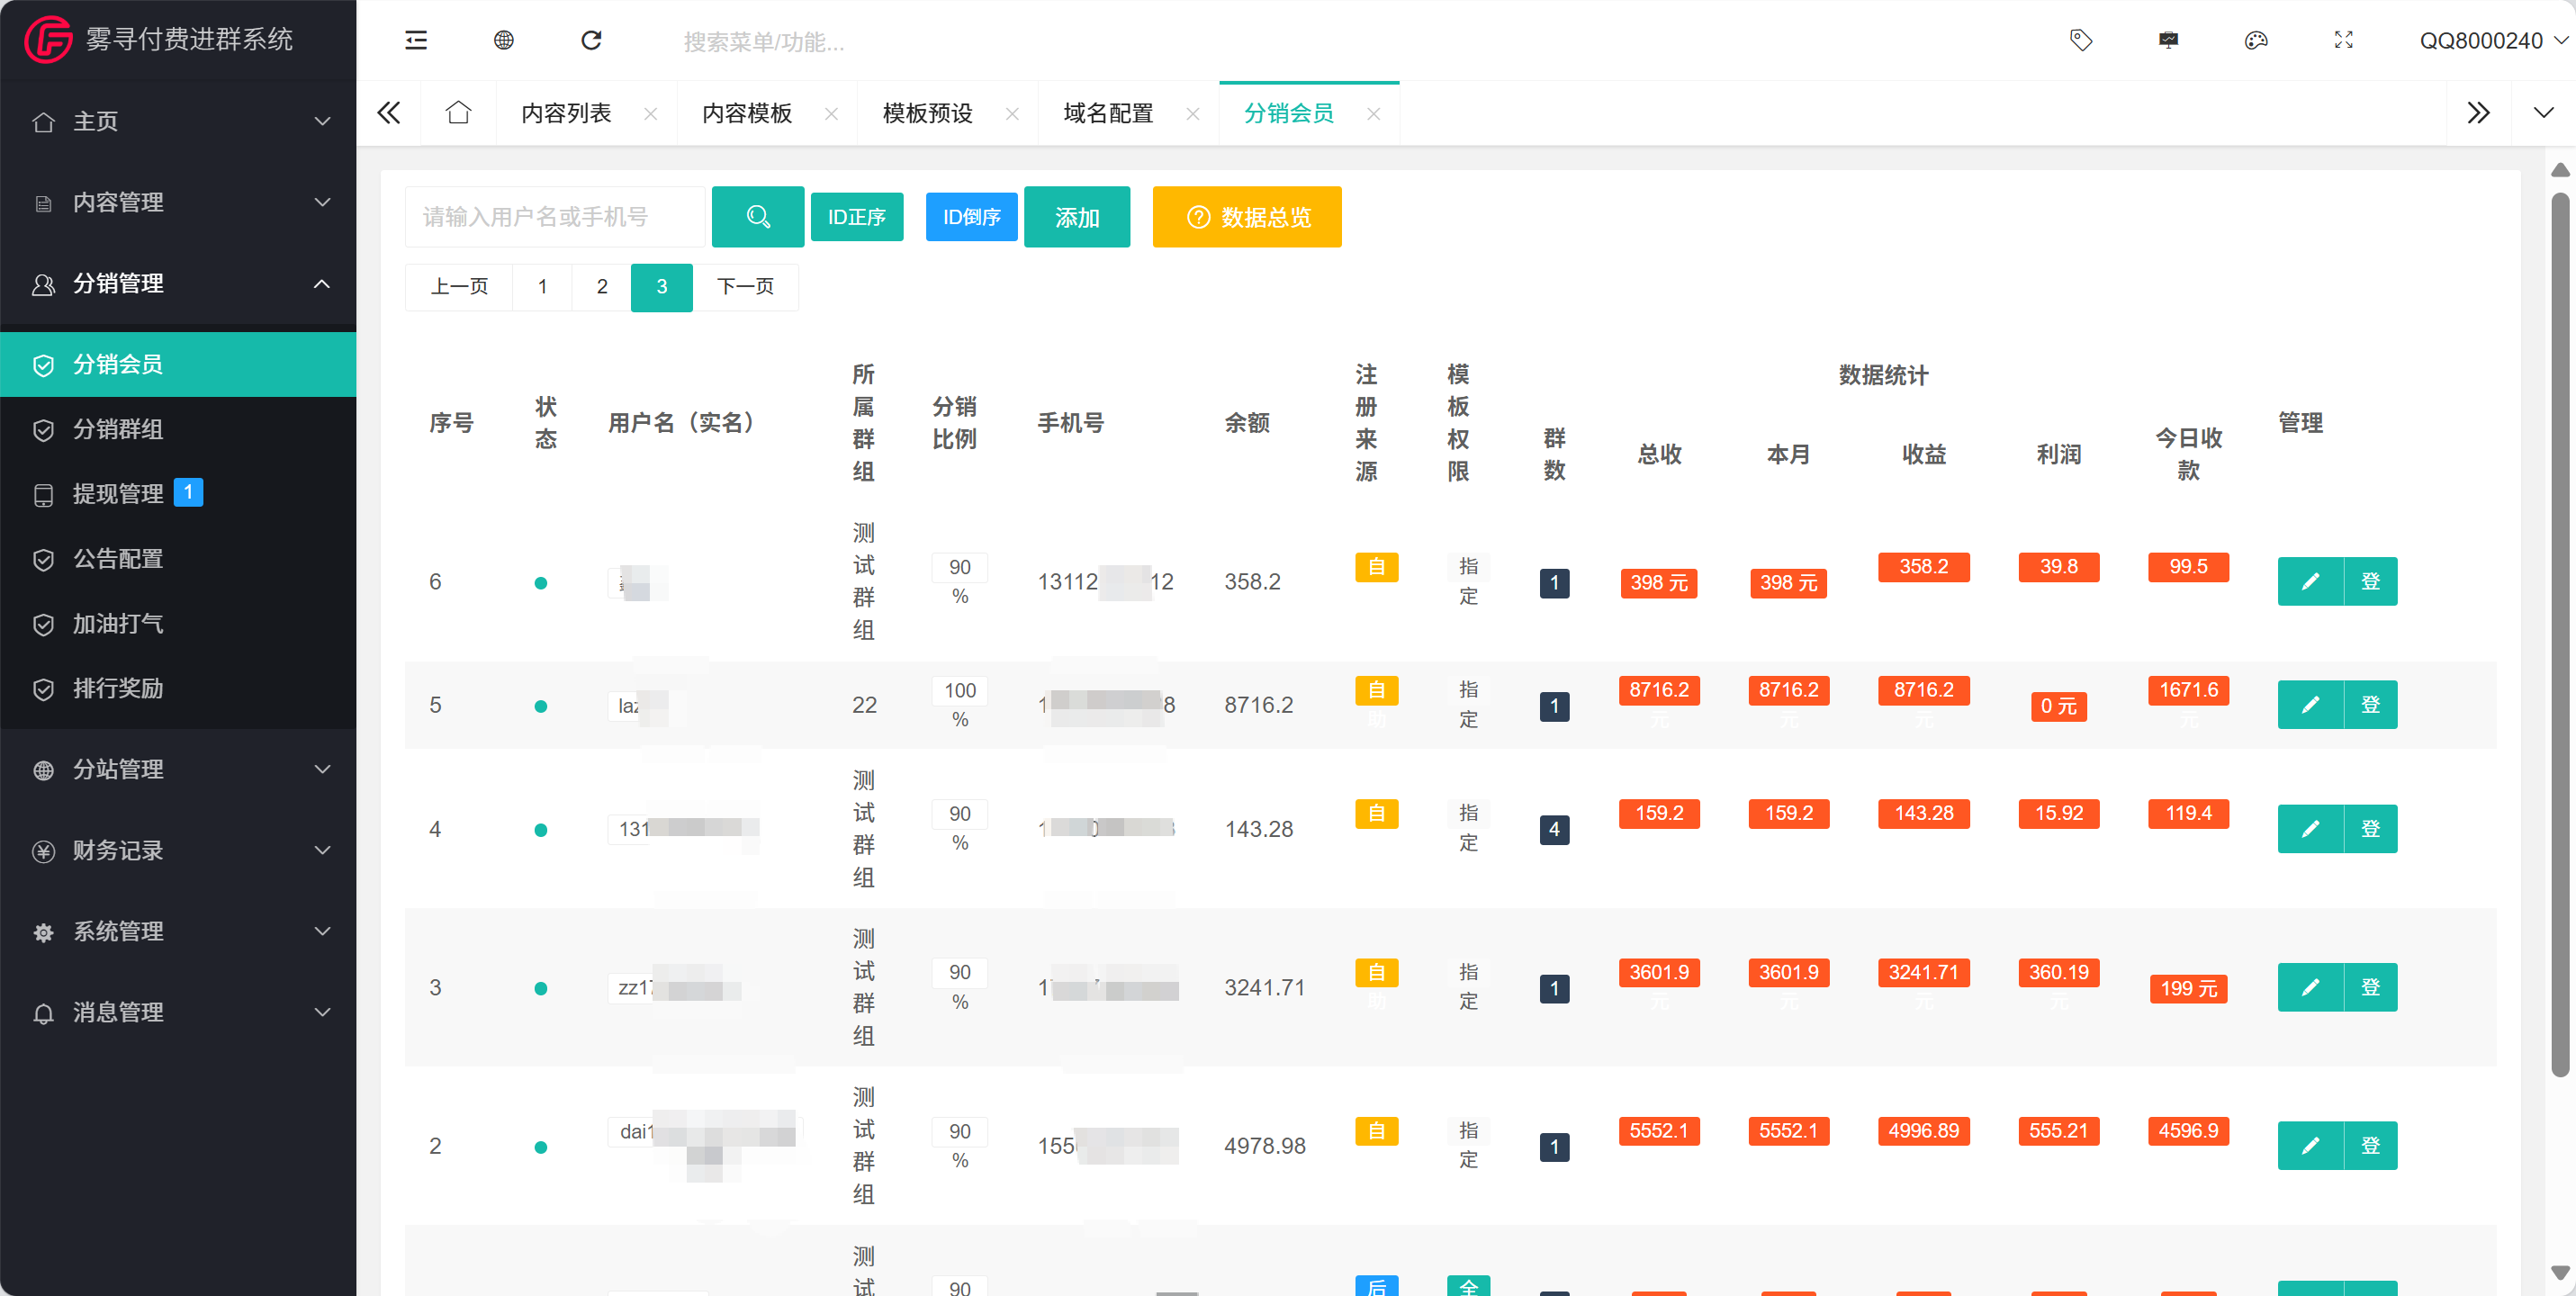Toggle fullscreen mode icon
2576x1296 pixels.
point(2344,40)
